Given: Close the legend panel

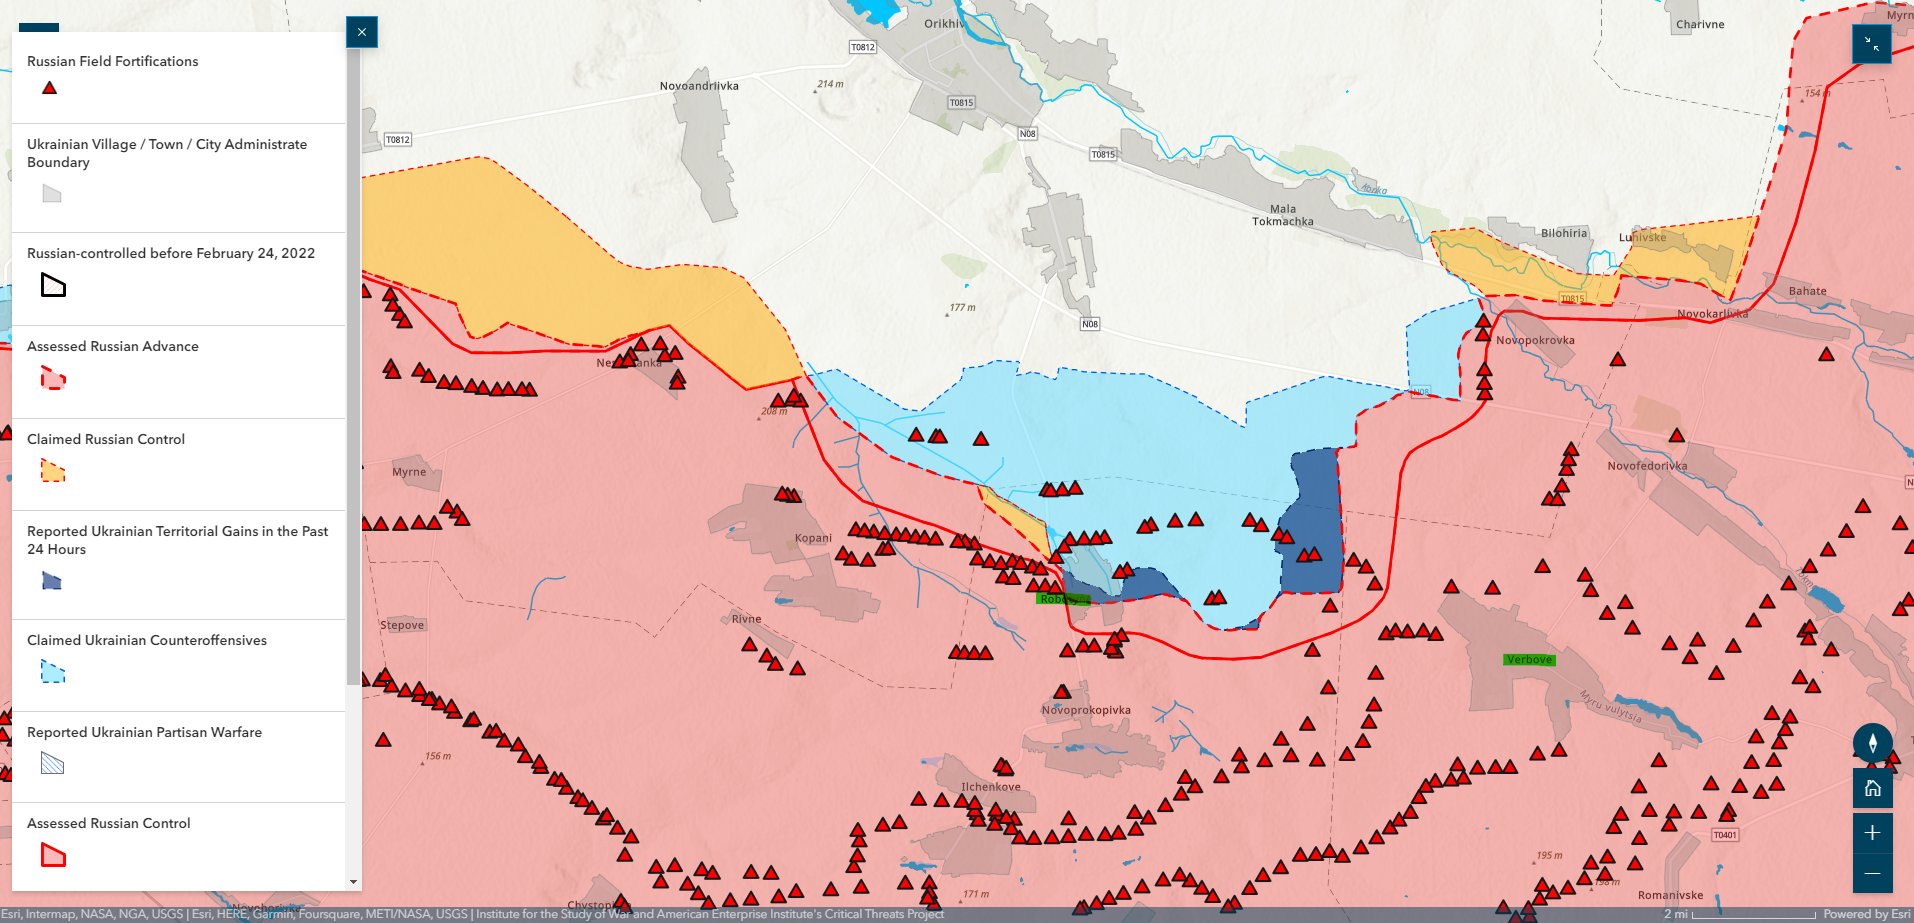Looking at the screenshot, I should click(x=362, y=32).
